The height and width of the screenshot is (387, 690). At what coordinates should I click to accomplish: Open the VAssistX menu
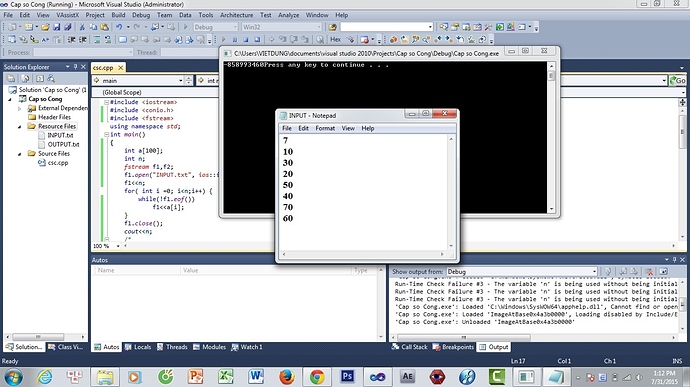click(67, 15)
